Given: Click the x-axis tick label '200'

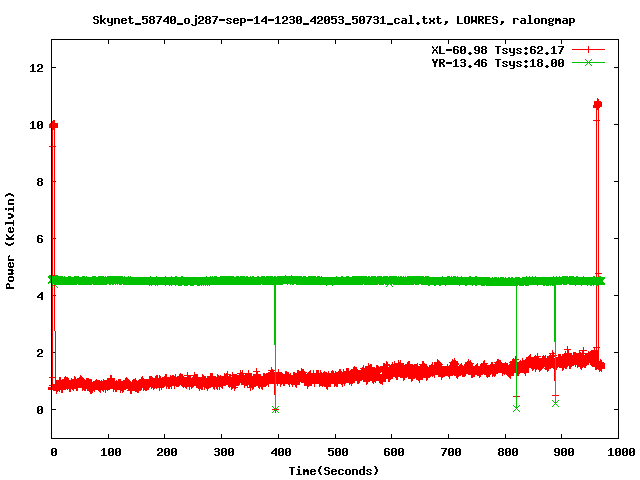Looking at the screenshot, I should click(167, 452).
